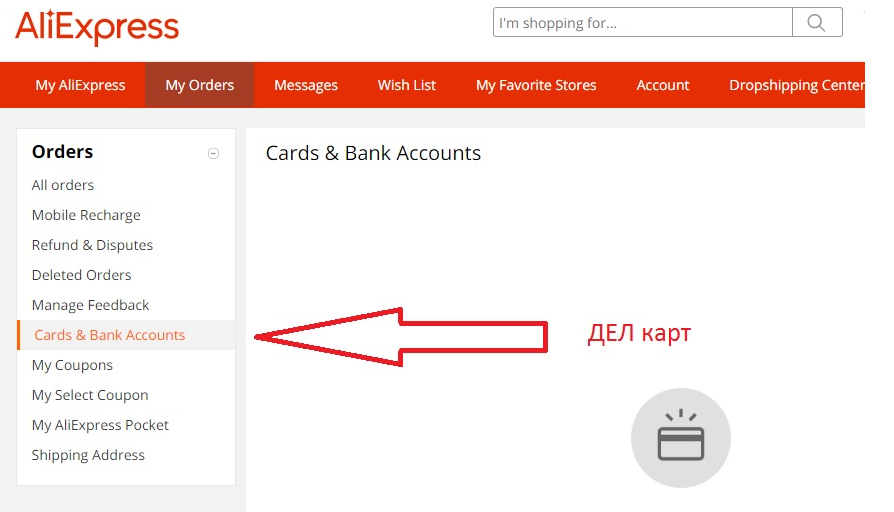Open Shipping Address link
The height and width of the screenshot is (512, 894).
click(x=88, y=455)
